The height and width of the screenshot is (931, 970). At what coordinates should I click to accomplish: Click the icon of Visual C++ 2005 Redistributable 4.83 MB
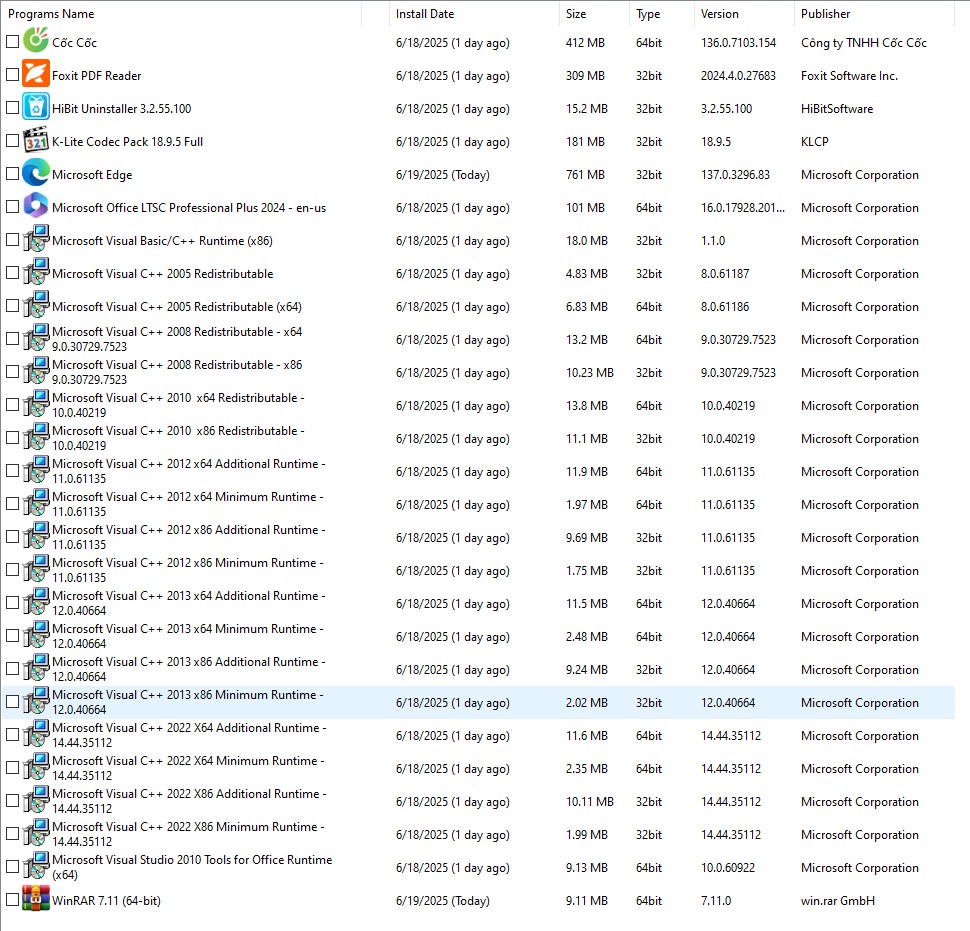36,272
